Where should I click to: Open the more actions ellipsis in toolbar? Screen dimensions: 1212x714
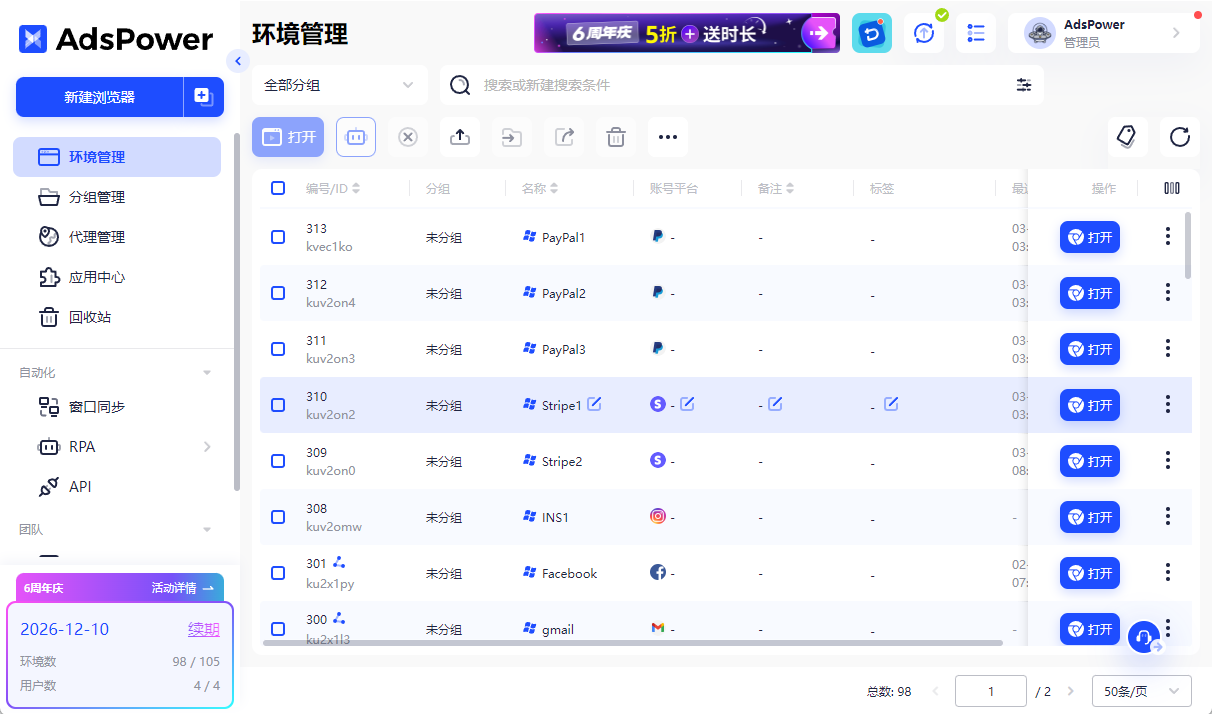pos(668,137)
